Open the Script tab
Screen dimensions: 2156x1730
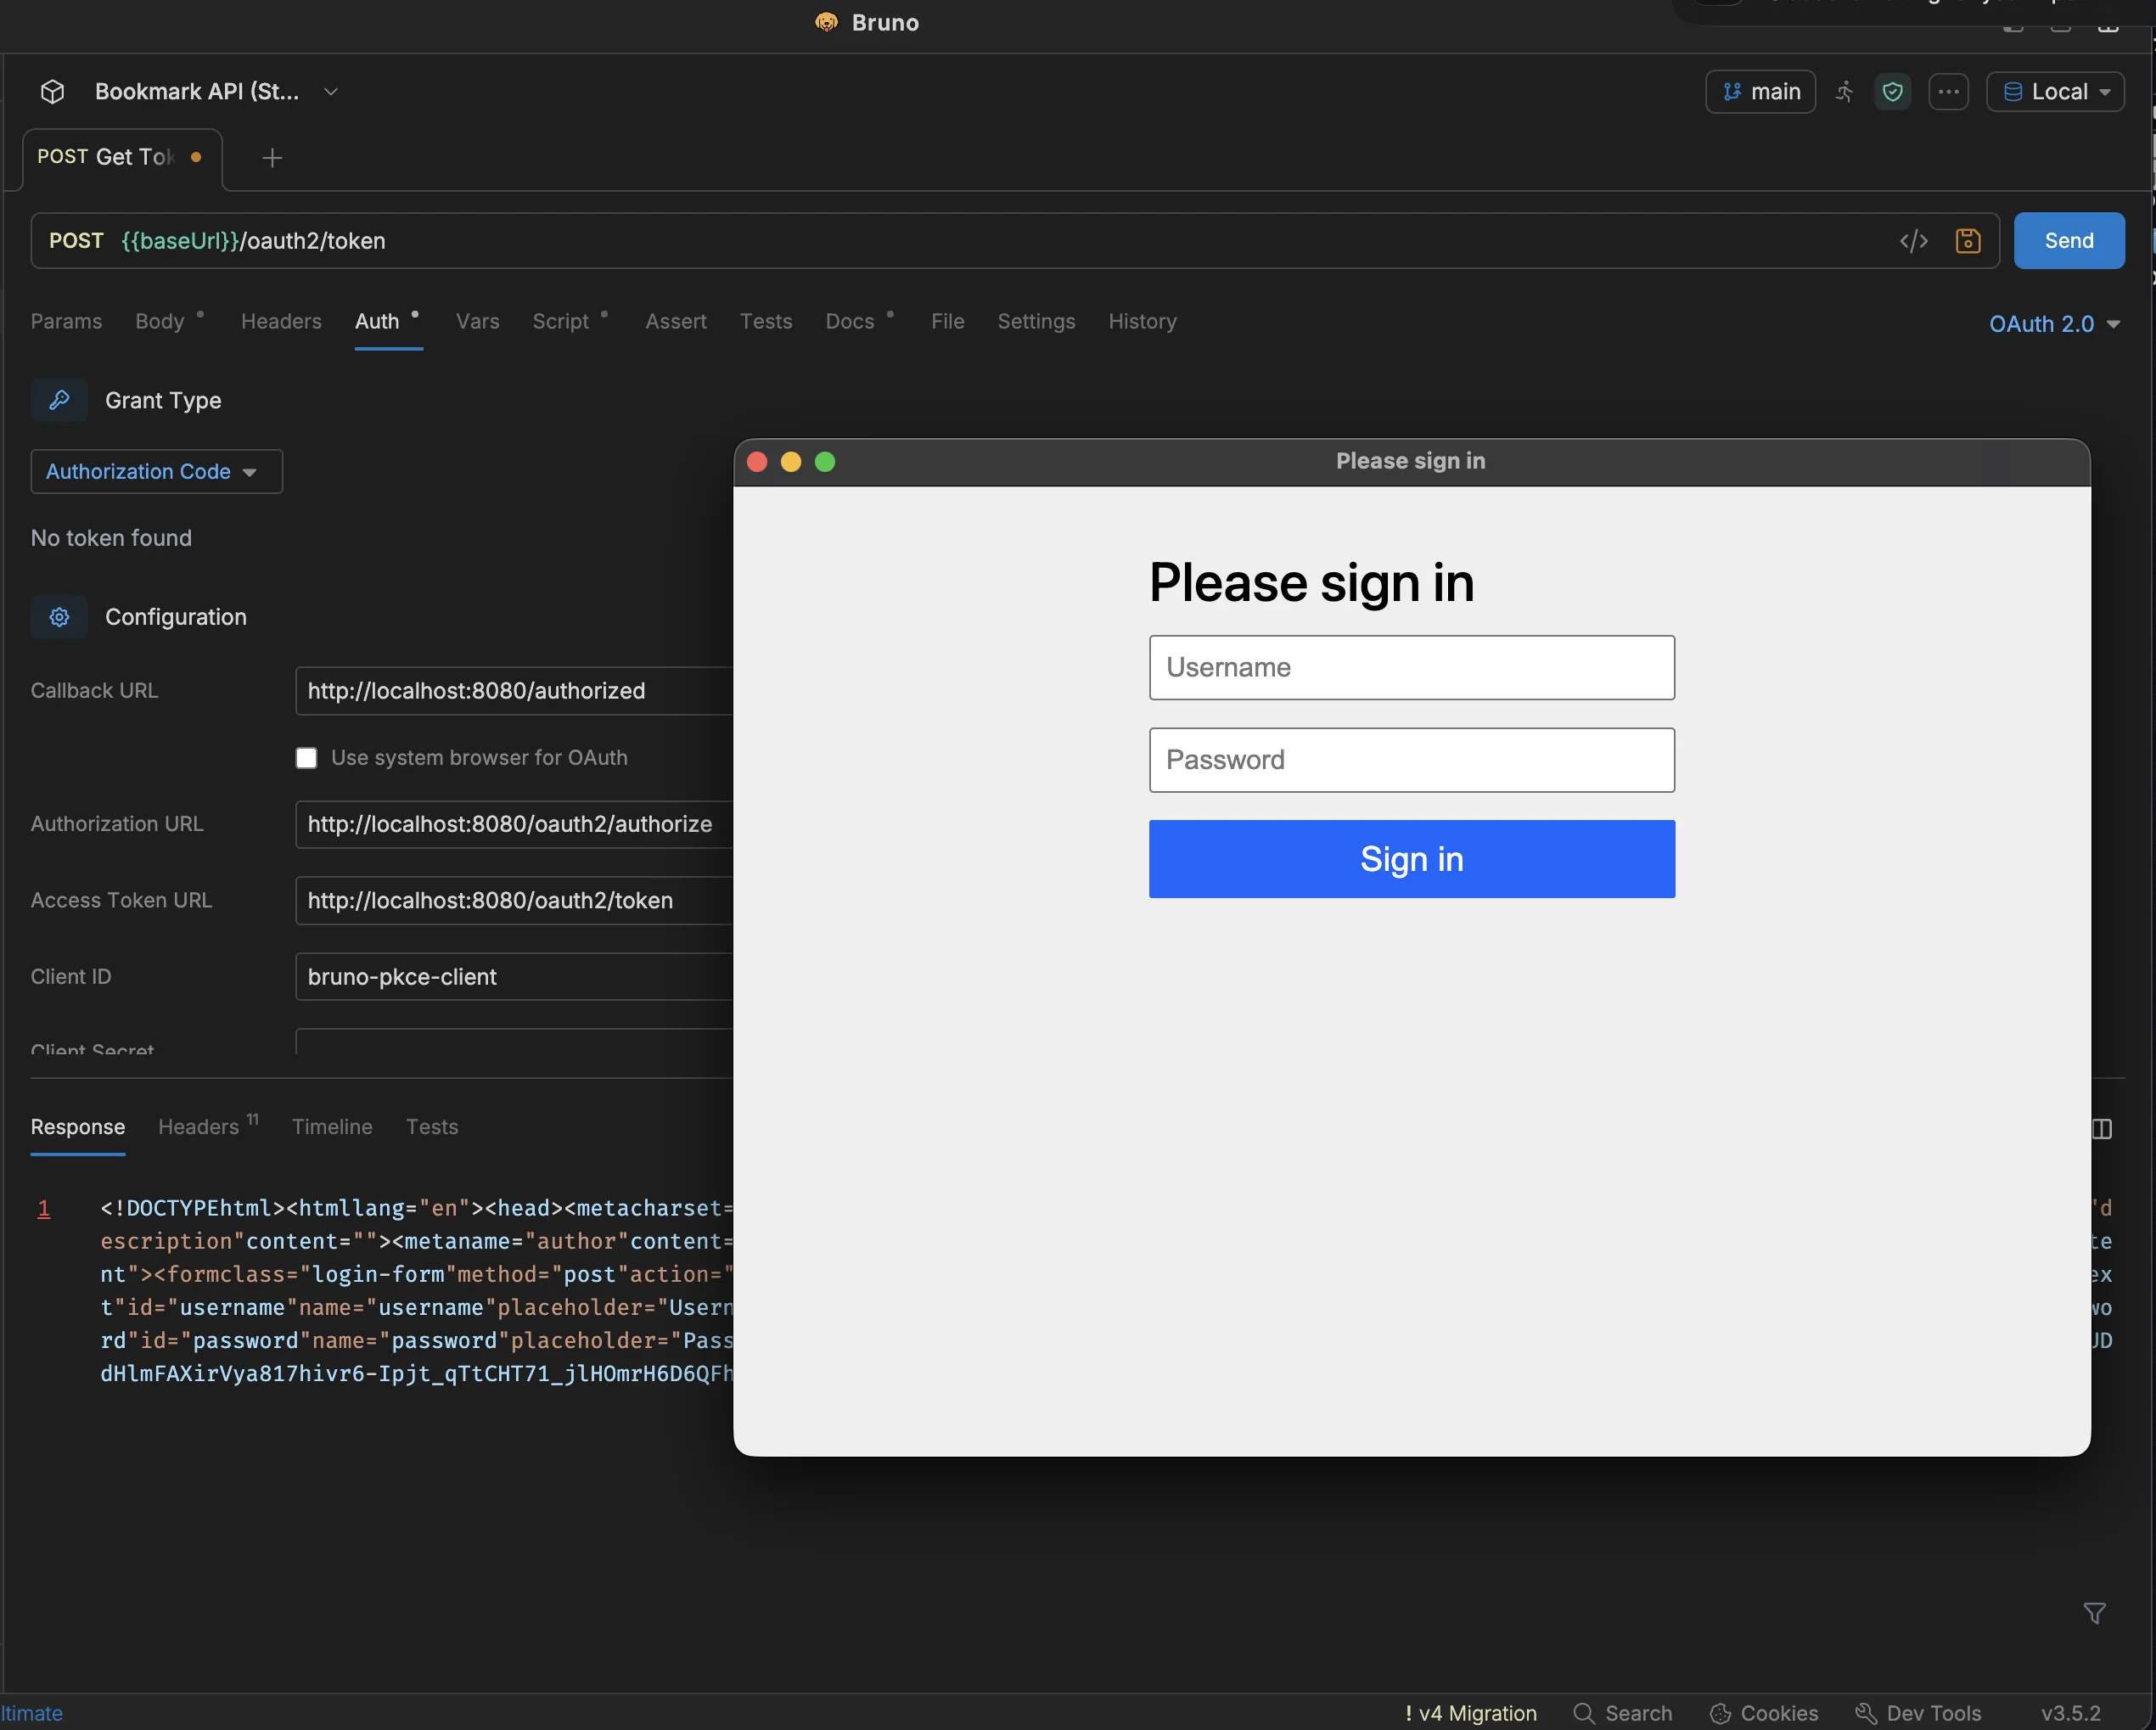pyautogui.click(x=561, y=321)
